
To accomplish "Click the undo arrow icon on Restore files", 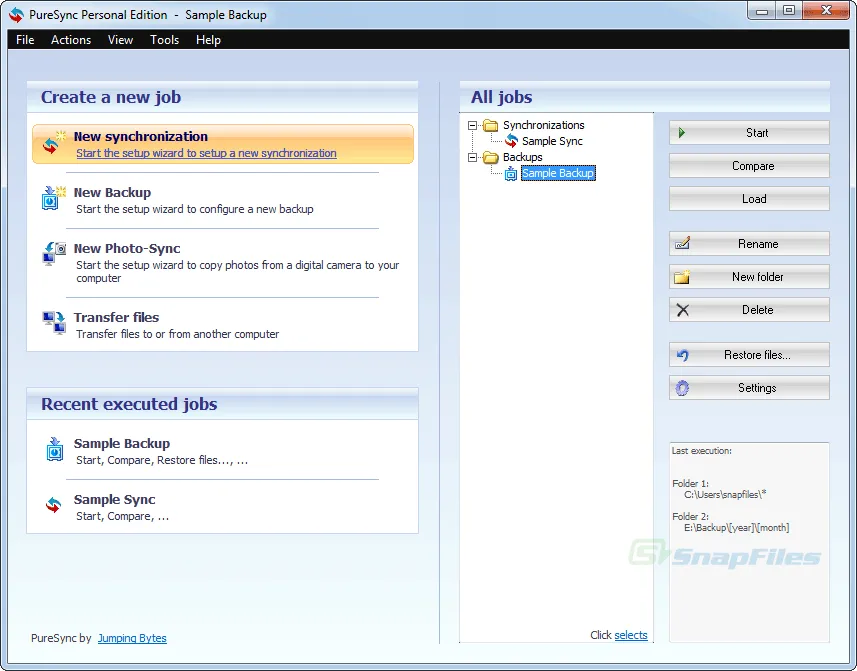I will tap(683, 355).
